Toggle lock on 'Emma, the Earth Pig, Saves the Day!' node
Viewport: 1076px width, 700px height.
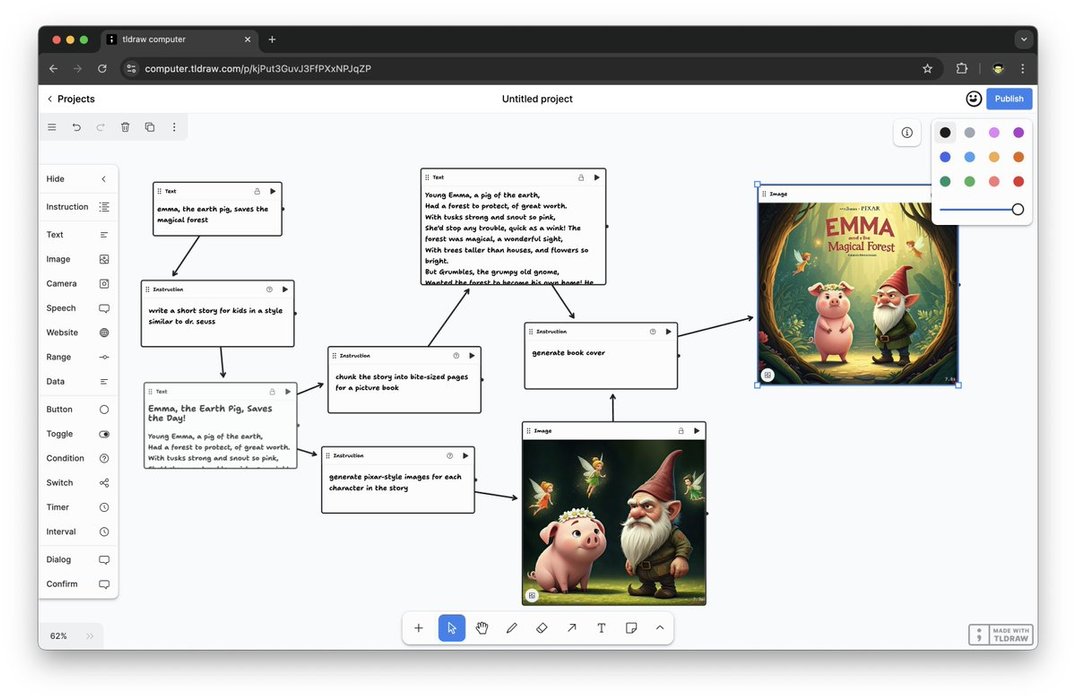272,392
